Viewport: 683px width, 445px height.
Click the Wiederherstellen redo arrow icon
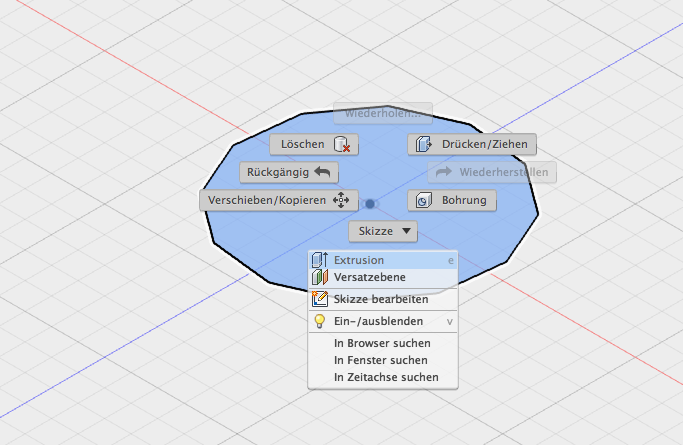443,172
